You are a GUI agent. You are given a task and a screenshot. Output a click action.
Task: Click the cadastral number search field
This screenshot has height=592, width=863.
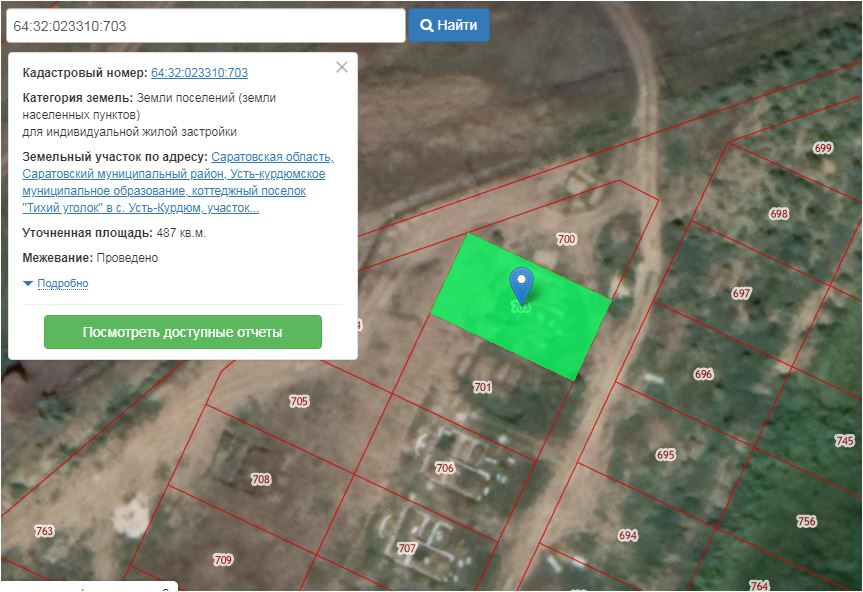pos(205,25)
